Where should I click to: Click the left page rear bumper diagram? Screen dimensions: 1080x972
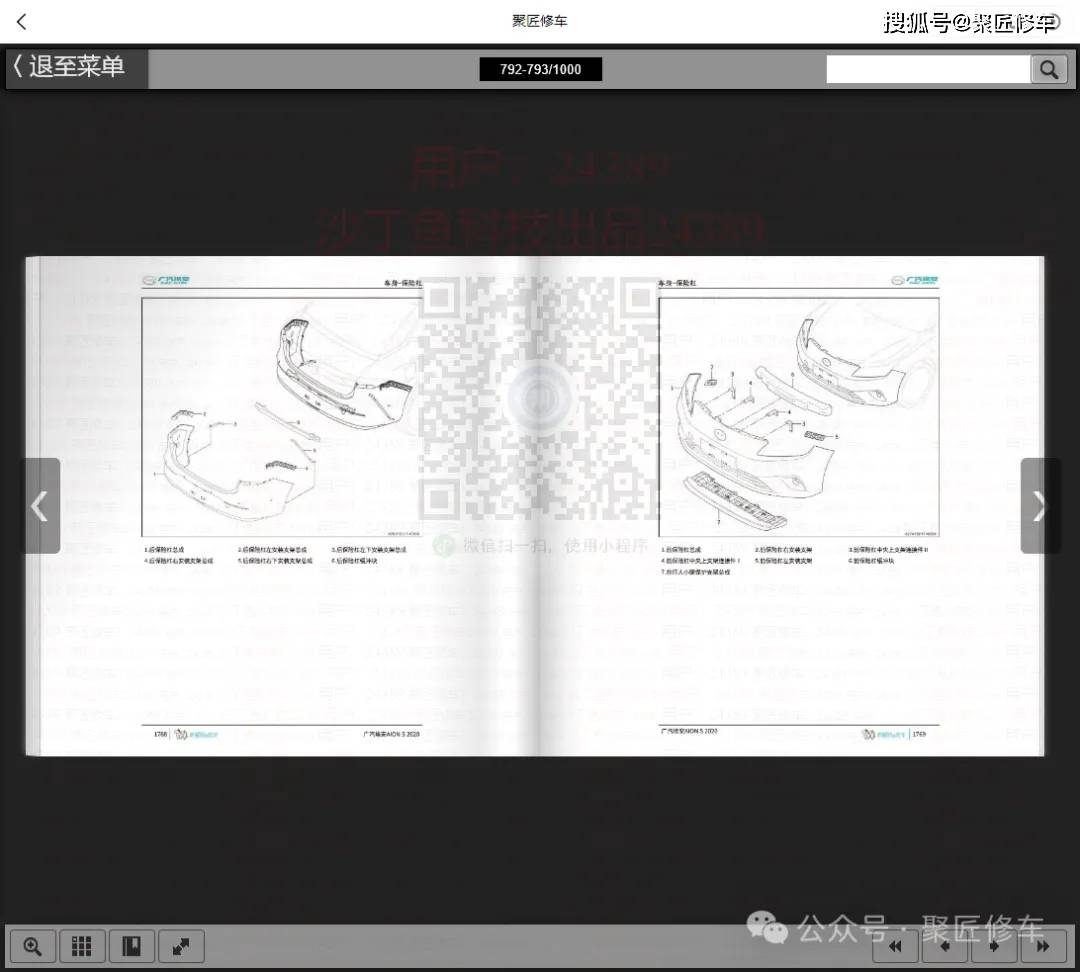coord(281,417)
